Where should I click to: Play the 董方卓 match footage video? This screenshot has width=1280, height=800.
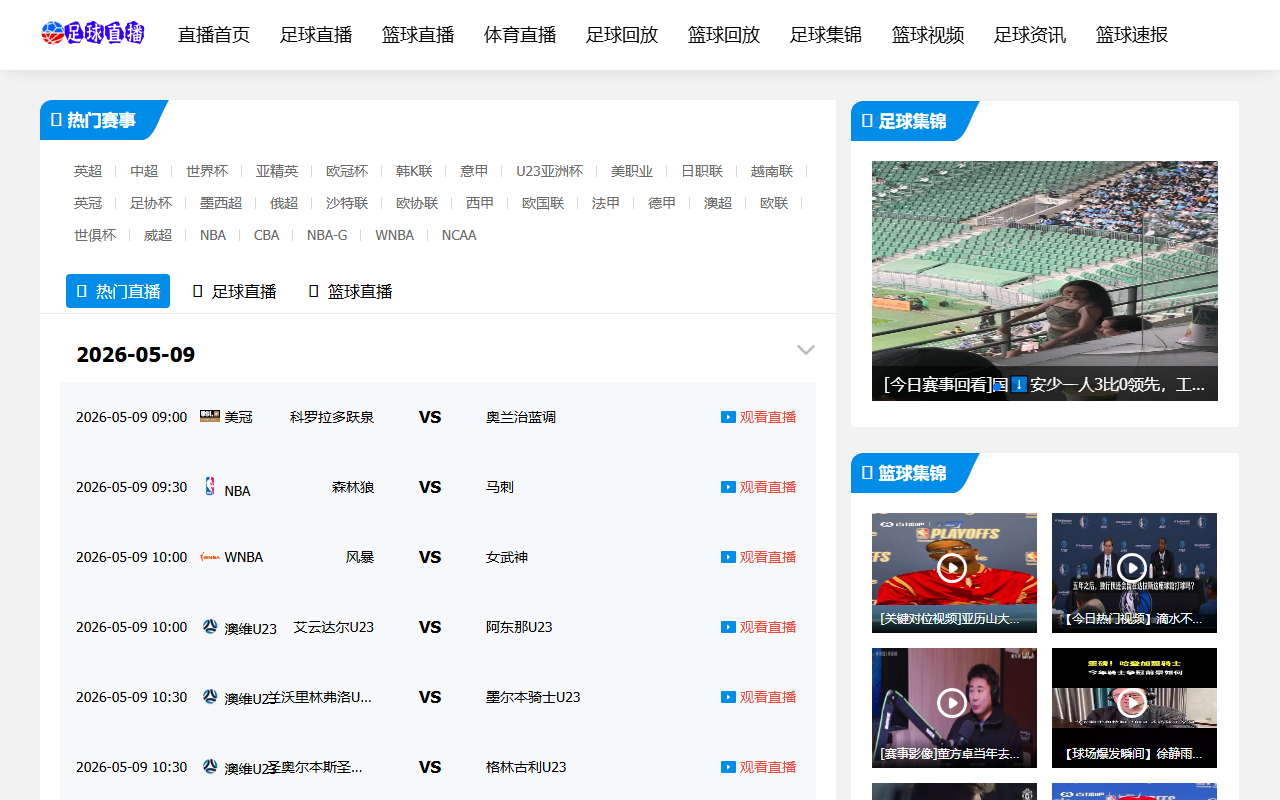coord(952,703)
